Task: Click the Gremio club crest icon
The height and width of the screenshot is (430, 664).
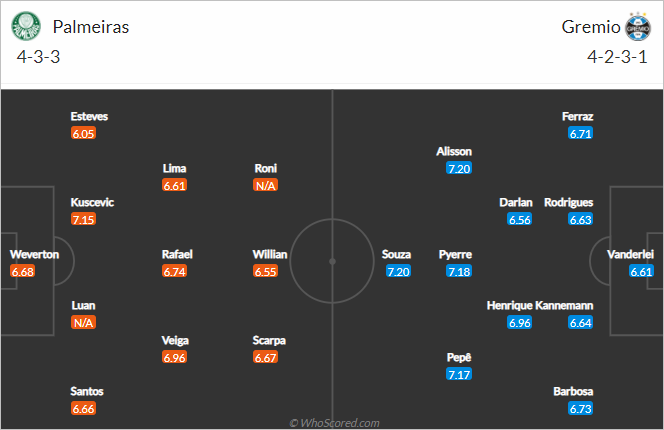Action: coord(638,26)
